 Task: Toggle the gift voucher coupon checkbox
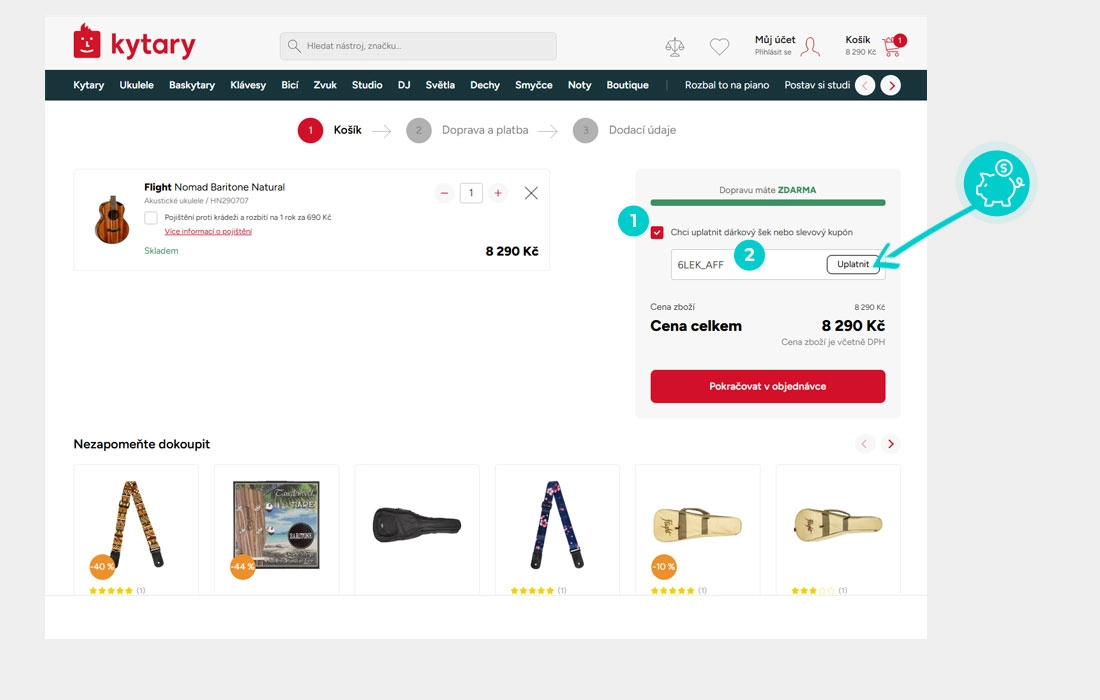[x=657, y=232]
